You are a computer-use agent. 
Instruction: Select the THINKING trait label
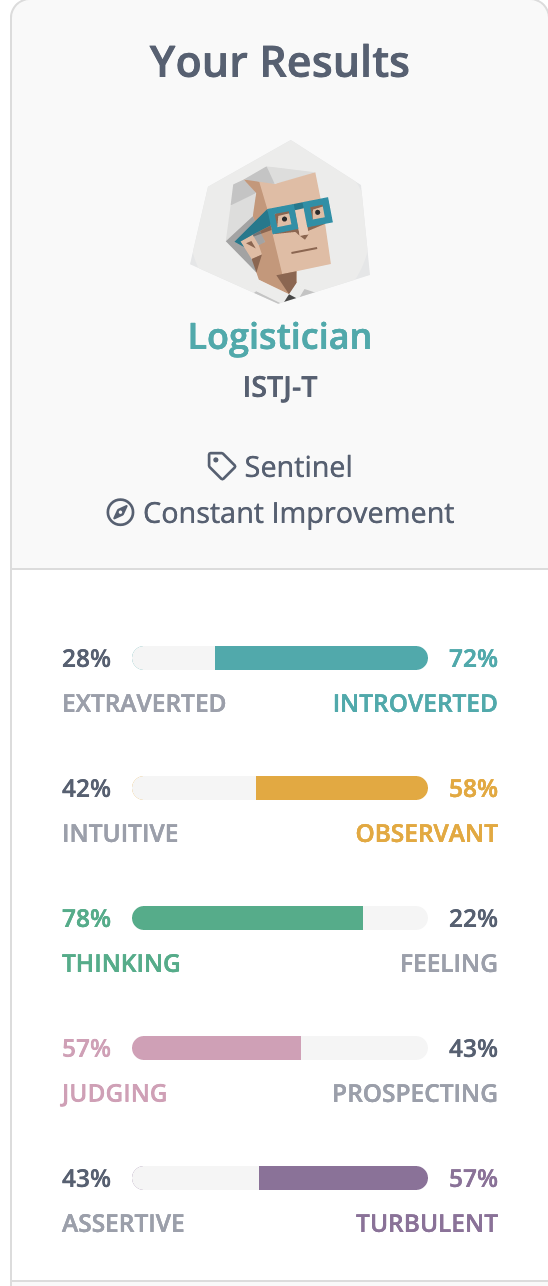[121, 963]
